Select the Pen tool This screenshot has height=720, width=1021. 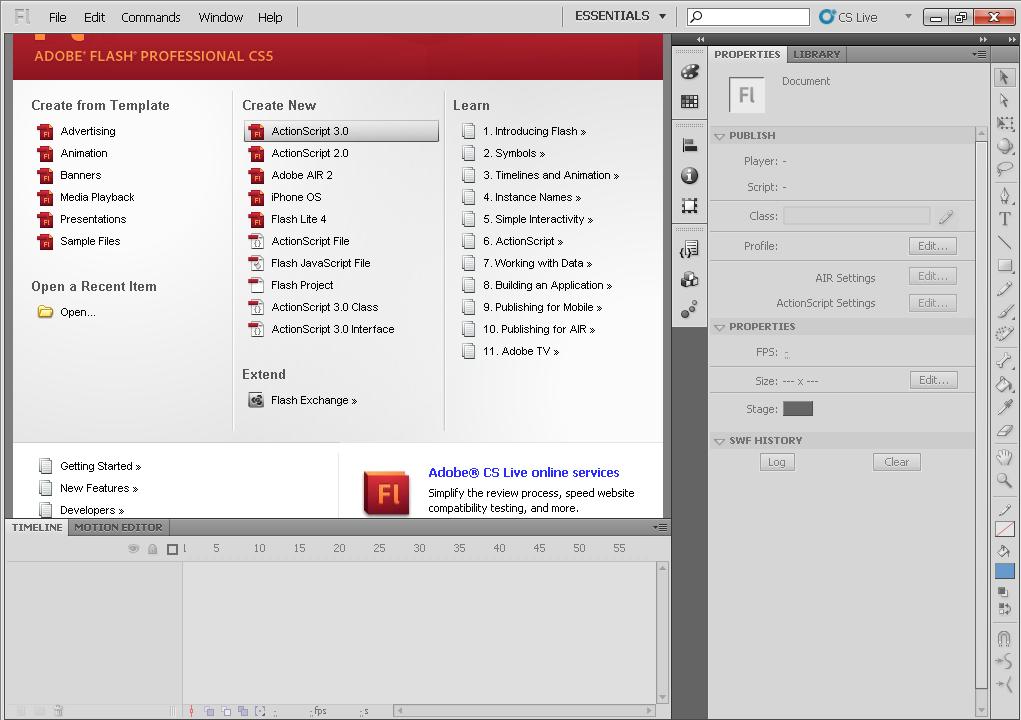(x=1005, y=196)
